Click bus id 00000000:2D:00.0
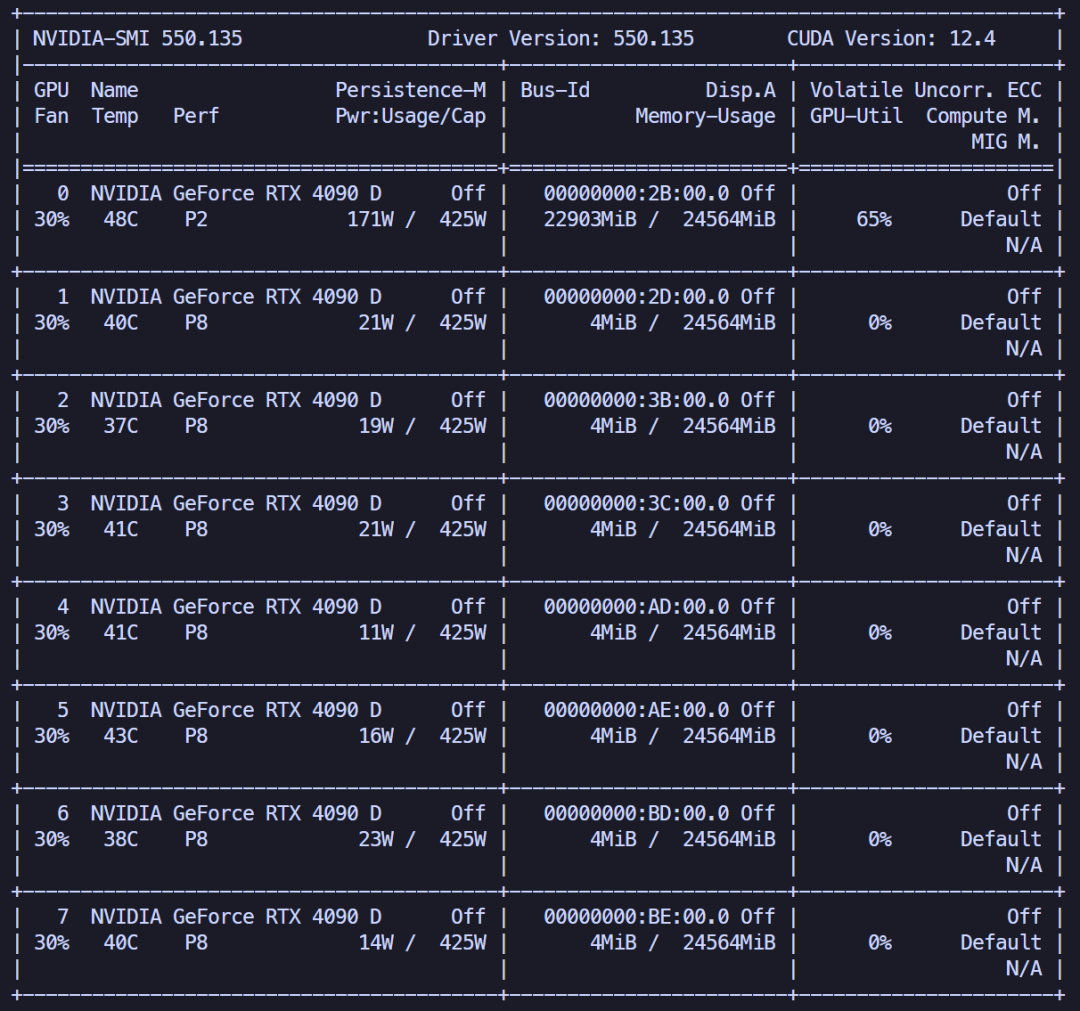This screenshot has height=1011, width=1080. 636,297
